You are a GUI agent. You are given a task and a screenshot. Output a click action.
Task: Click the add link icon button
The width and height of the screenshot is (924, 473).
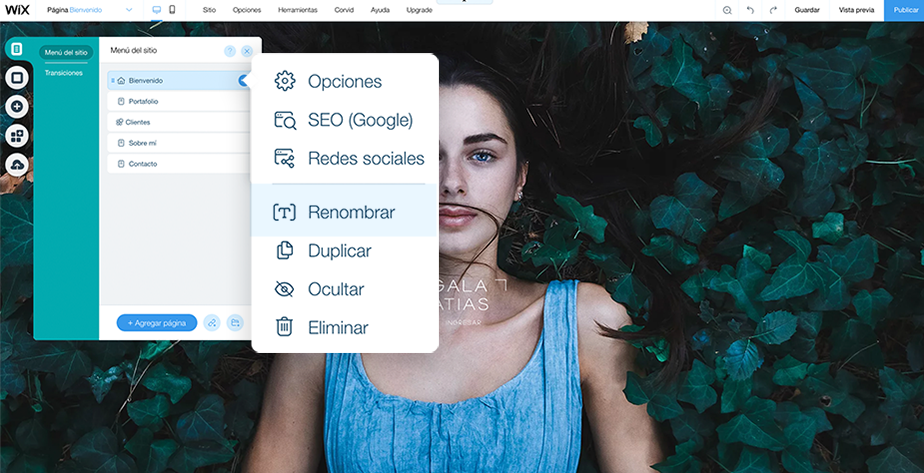click(212, 323)
